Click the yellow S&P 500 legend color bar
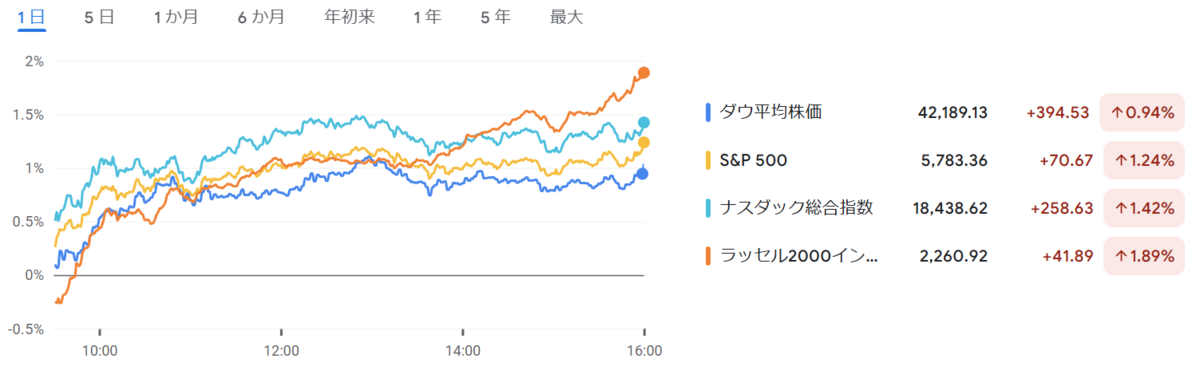Viewport: 1200px width, 378px height. tap(709, 160)
